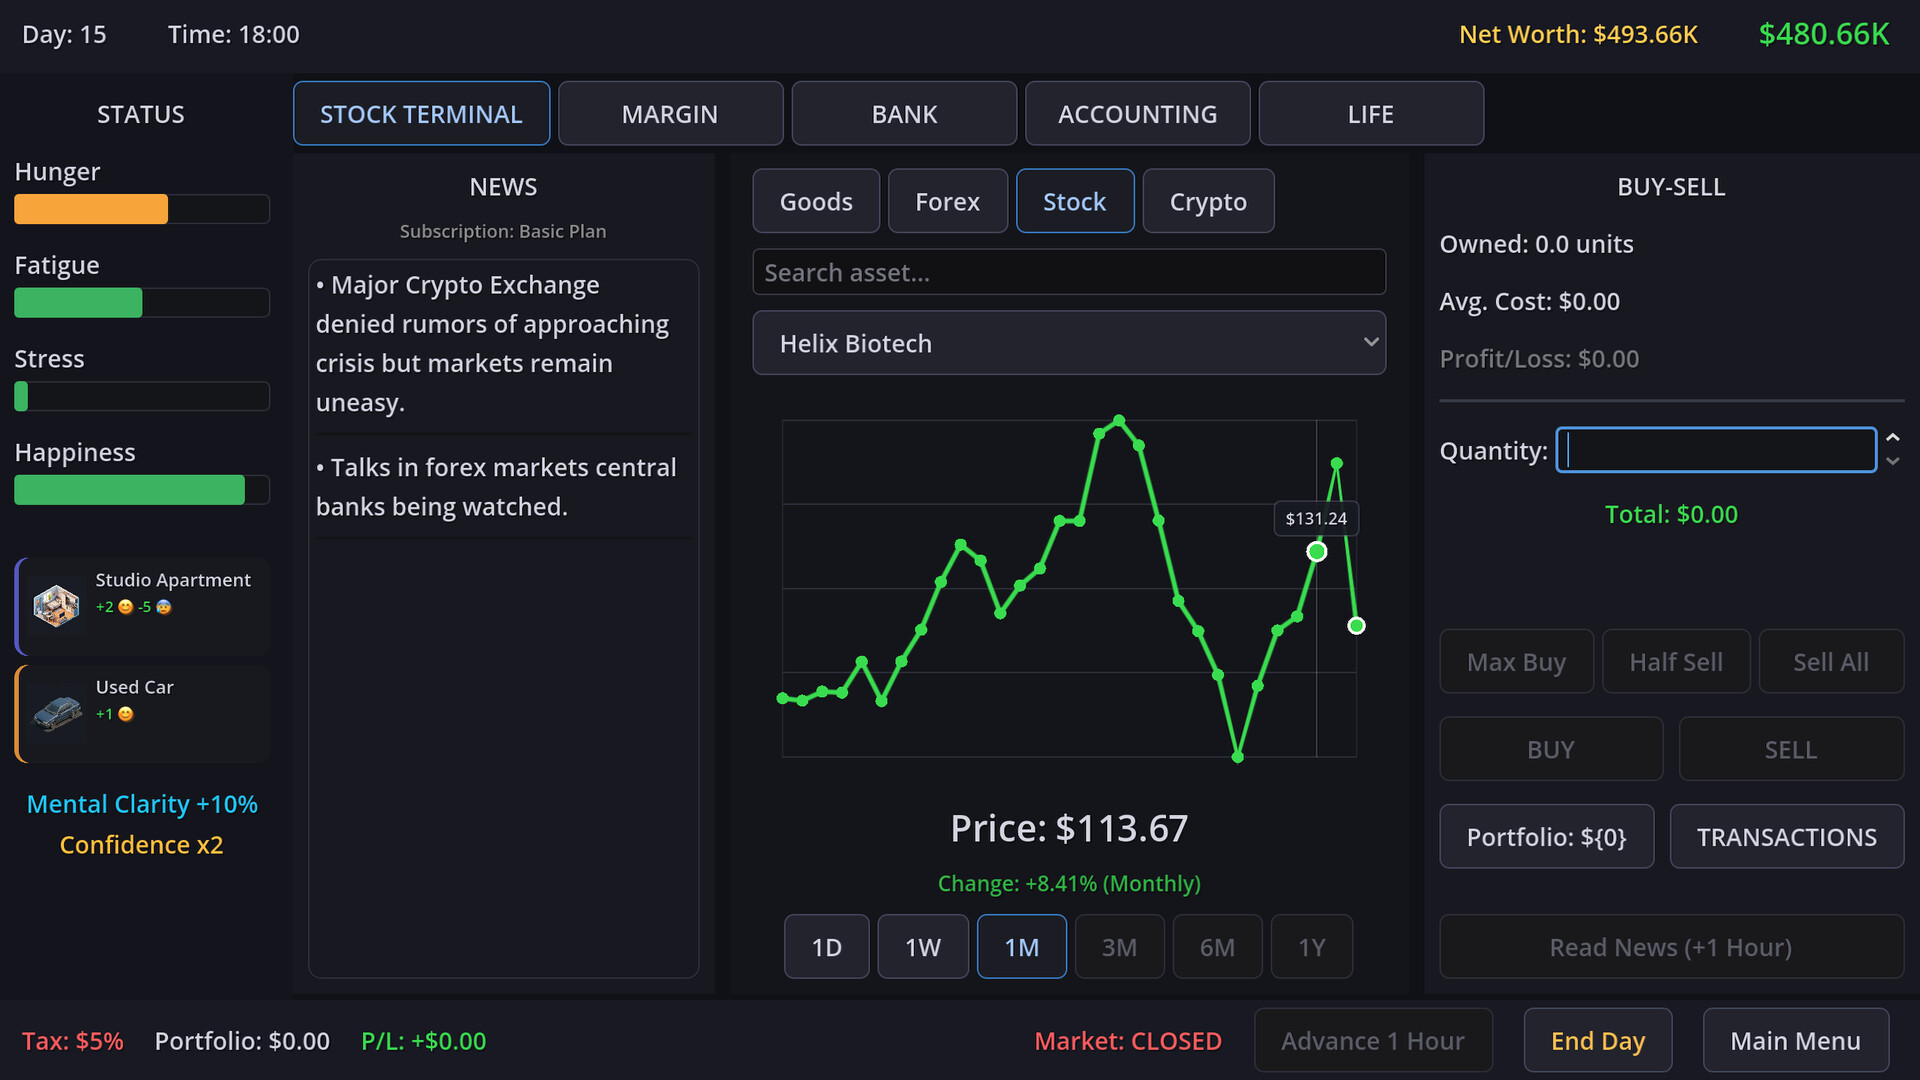Click the Used Car thumbnail icon
Viewport: 1920px width, 1080px height.
(x=58, y=713)
